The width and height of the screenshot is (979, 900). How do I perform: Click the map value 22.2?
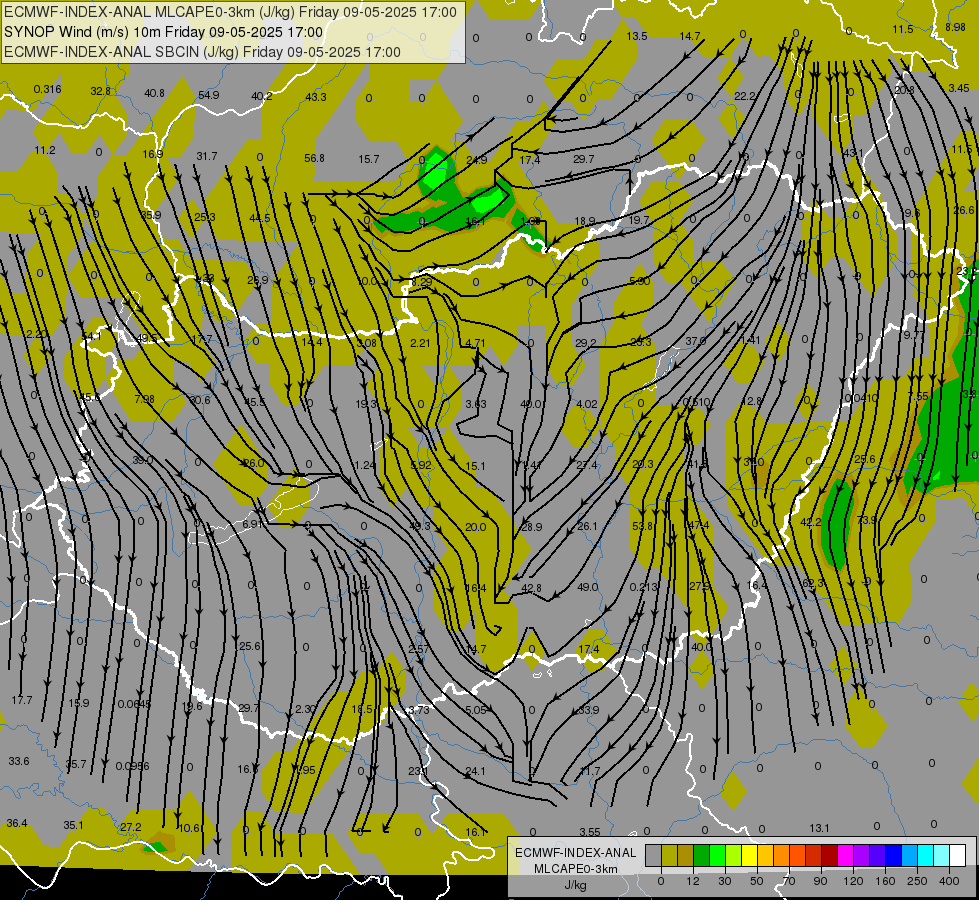coord(744,96)
